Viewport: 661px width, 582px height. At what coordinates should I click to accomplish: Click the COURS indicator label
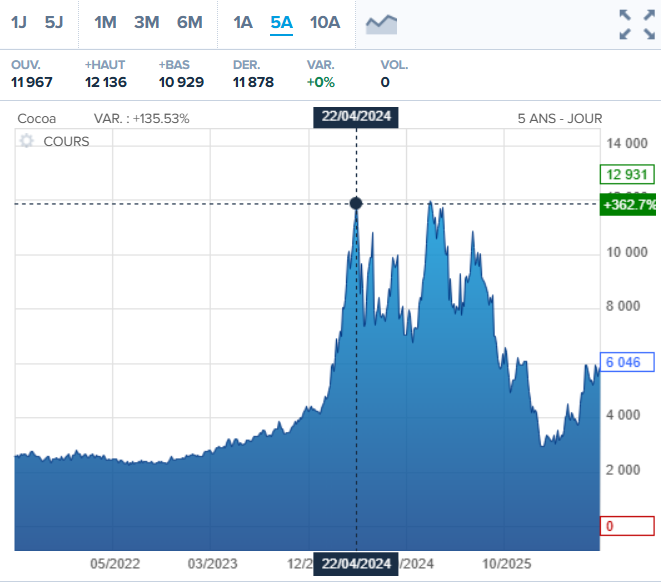click(x=66, y=141)
